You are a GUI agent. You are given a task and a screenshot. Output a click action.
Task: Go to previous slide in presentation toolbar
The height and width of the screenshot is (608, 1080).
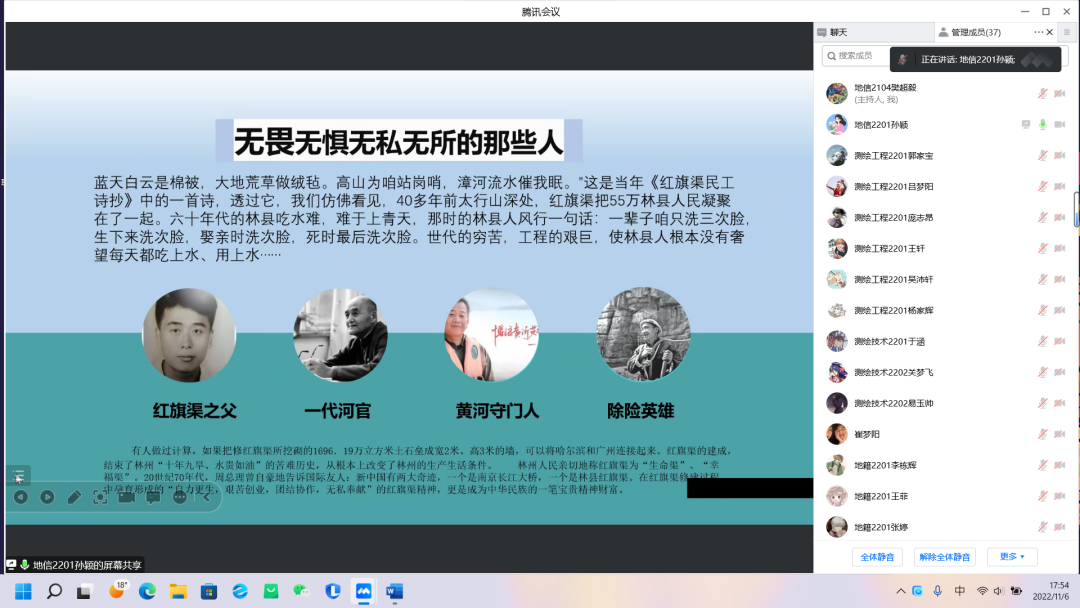click(20, 497)
